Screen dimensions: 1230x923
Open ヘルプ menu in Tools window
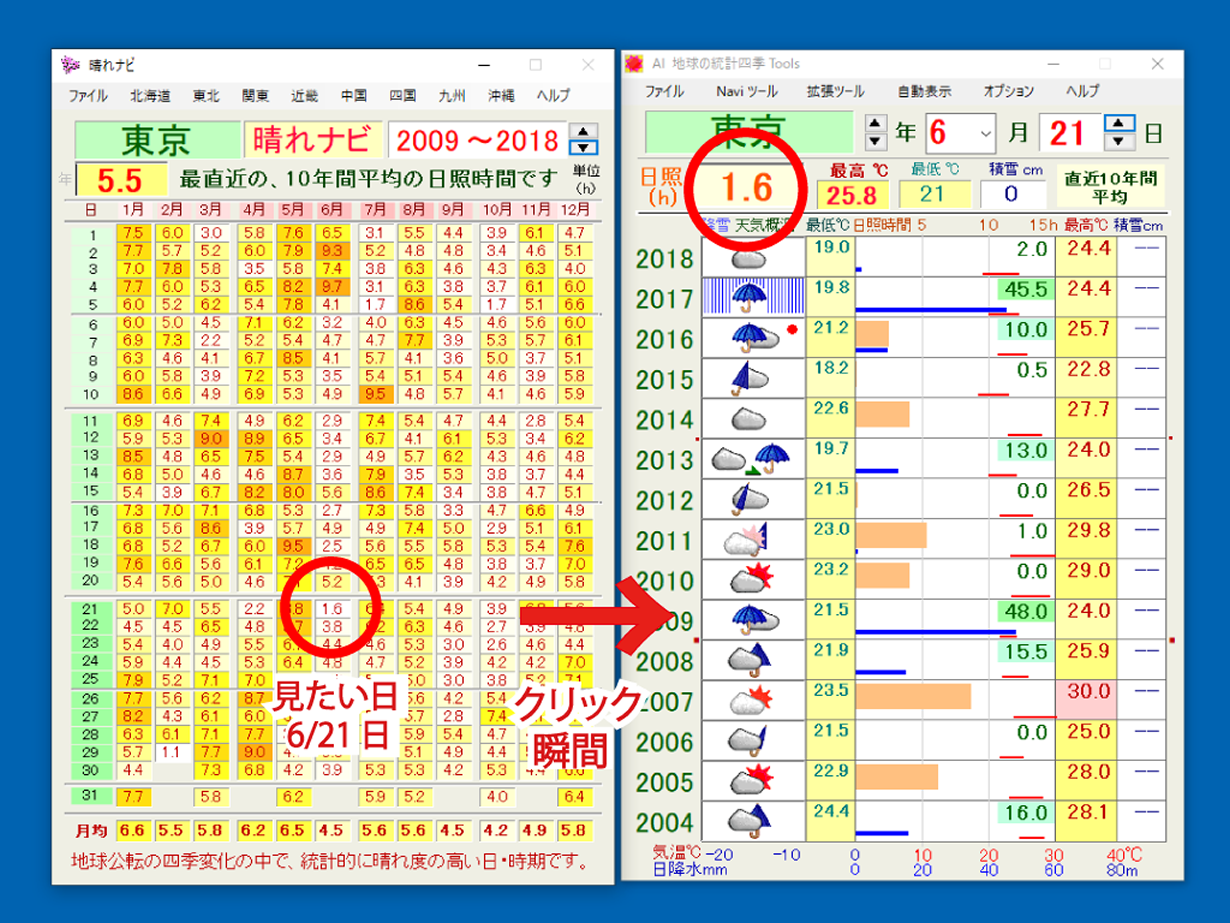coord(1082,91)
